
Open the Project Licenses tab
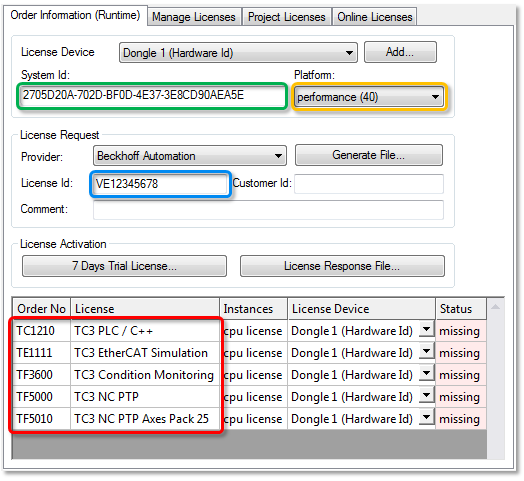pyautogui.click(x=287, y=17)
